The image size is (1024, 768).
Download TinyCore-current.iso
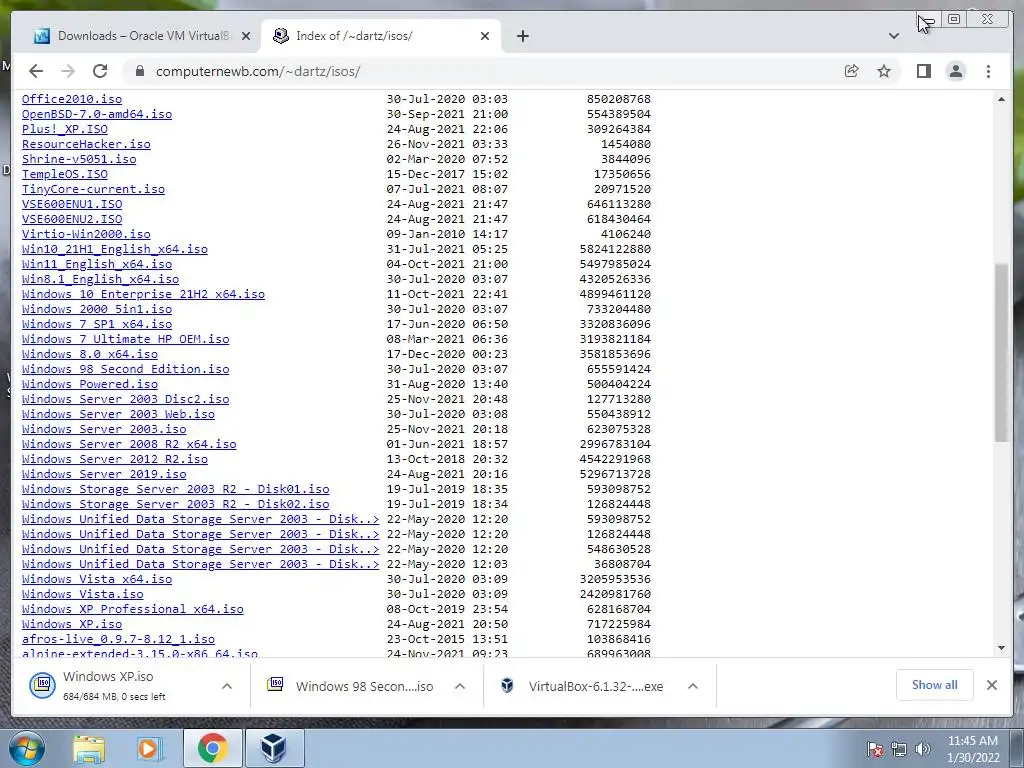tap(93, 189)
